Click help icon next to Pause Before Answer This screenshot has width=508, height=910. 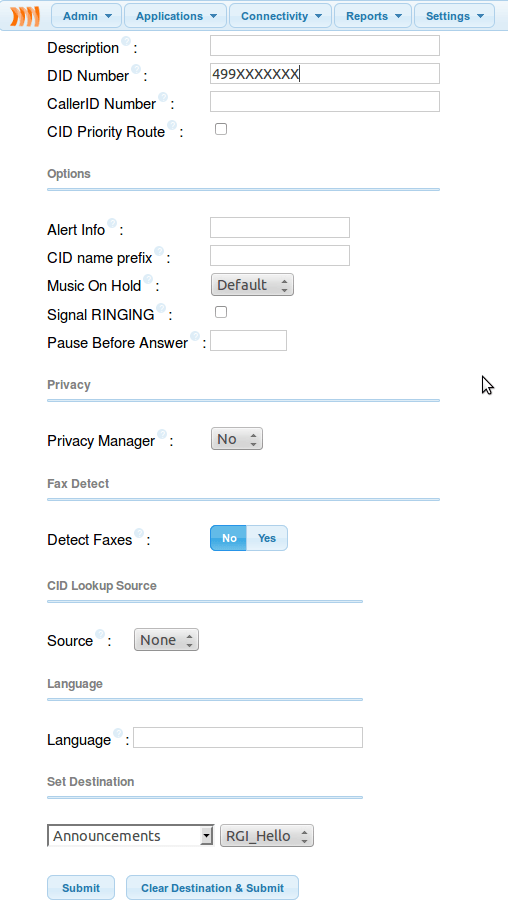click(195, 336)
